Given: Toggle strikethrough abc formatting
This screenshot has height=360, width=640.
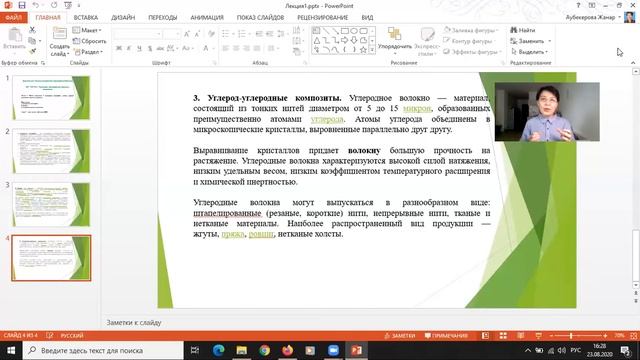Looking at the screenshot, I should click(160, 49).
